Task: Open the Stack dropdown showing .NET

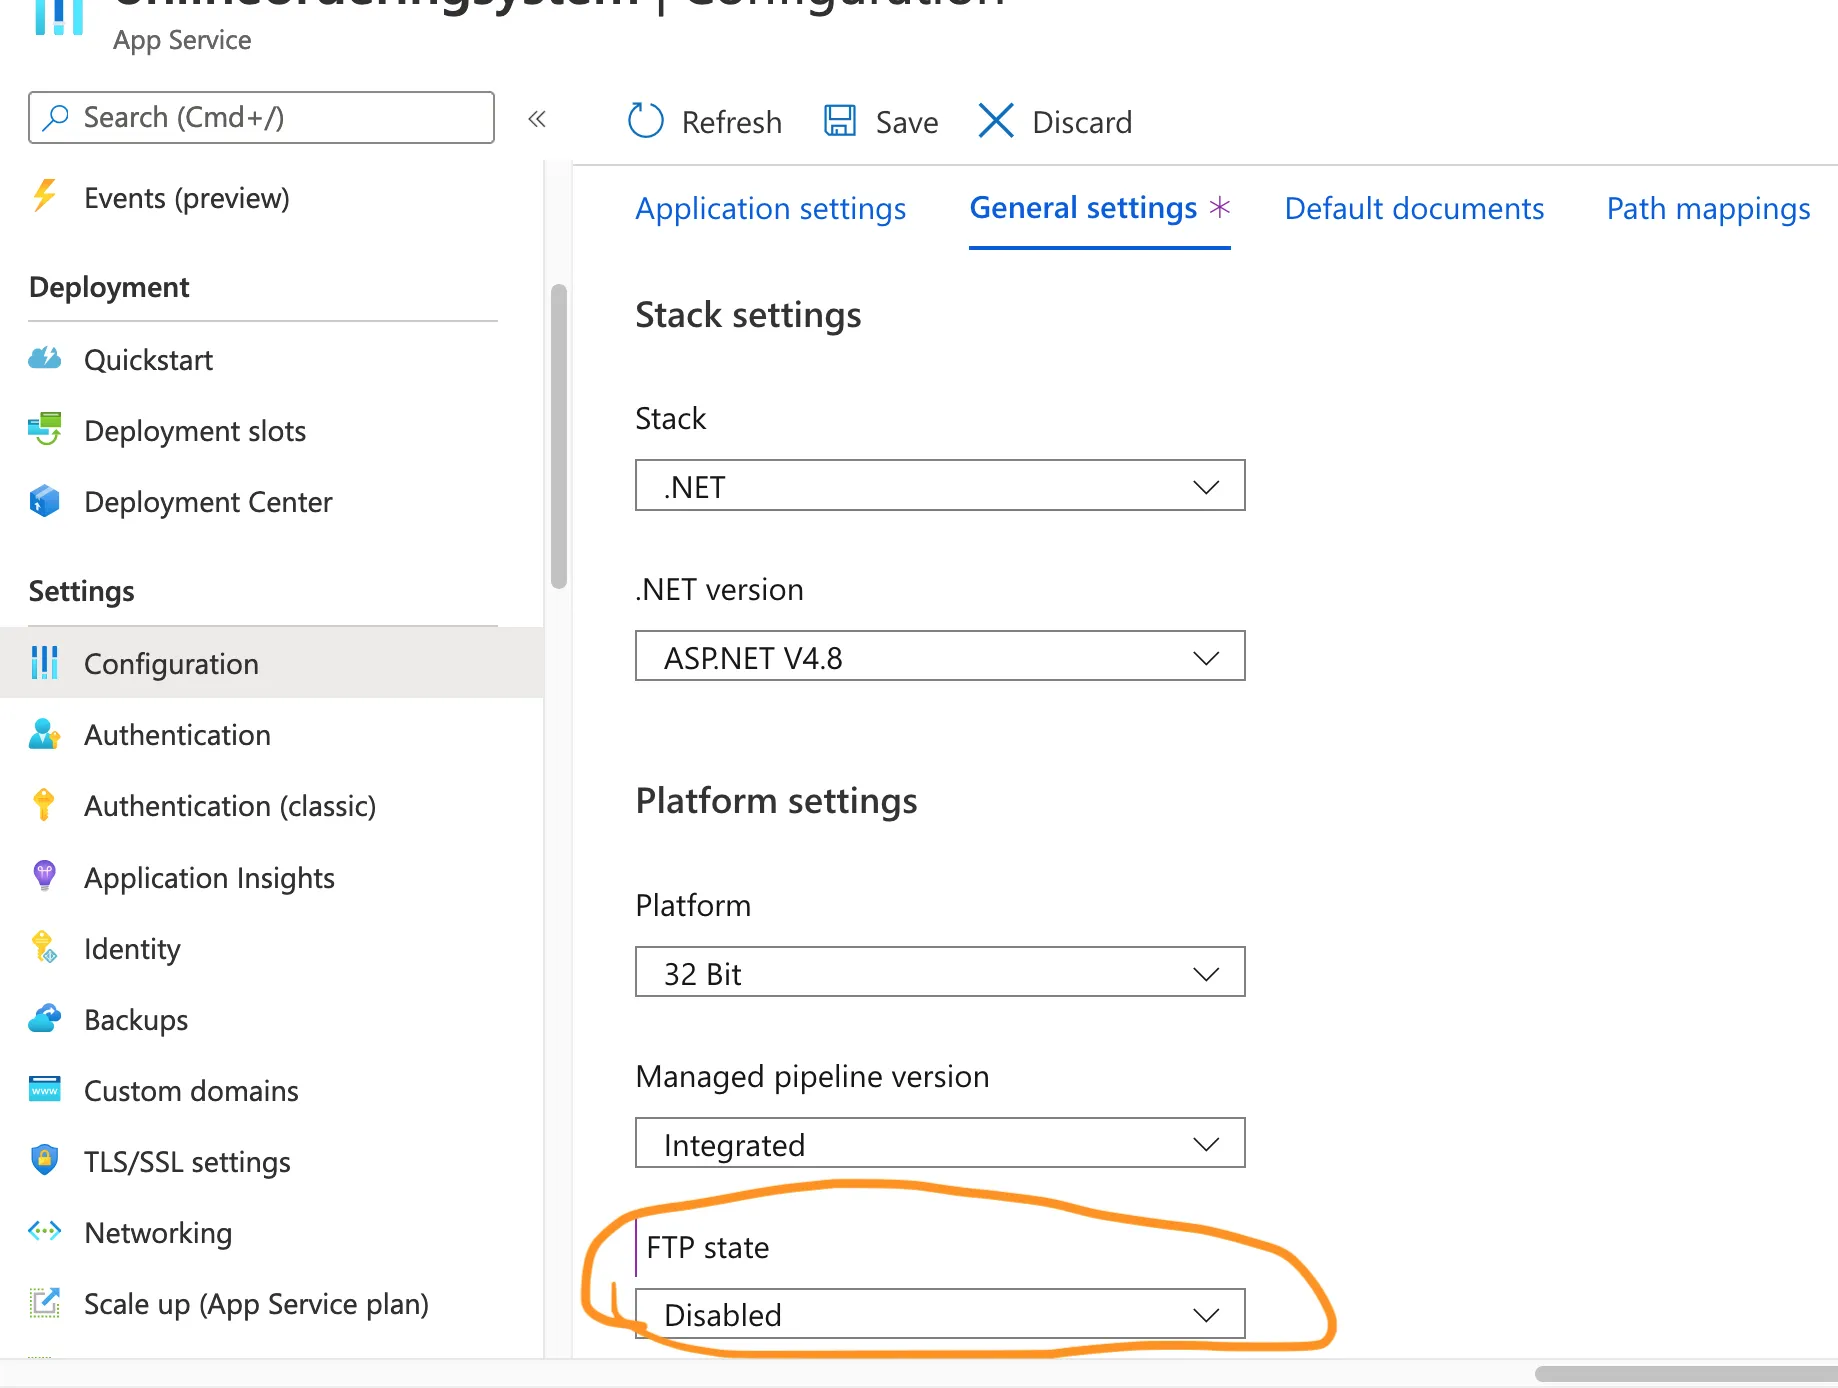Action: [x=939, y=486]
